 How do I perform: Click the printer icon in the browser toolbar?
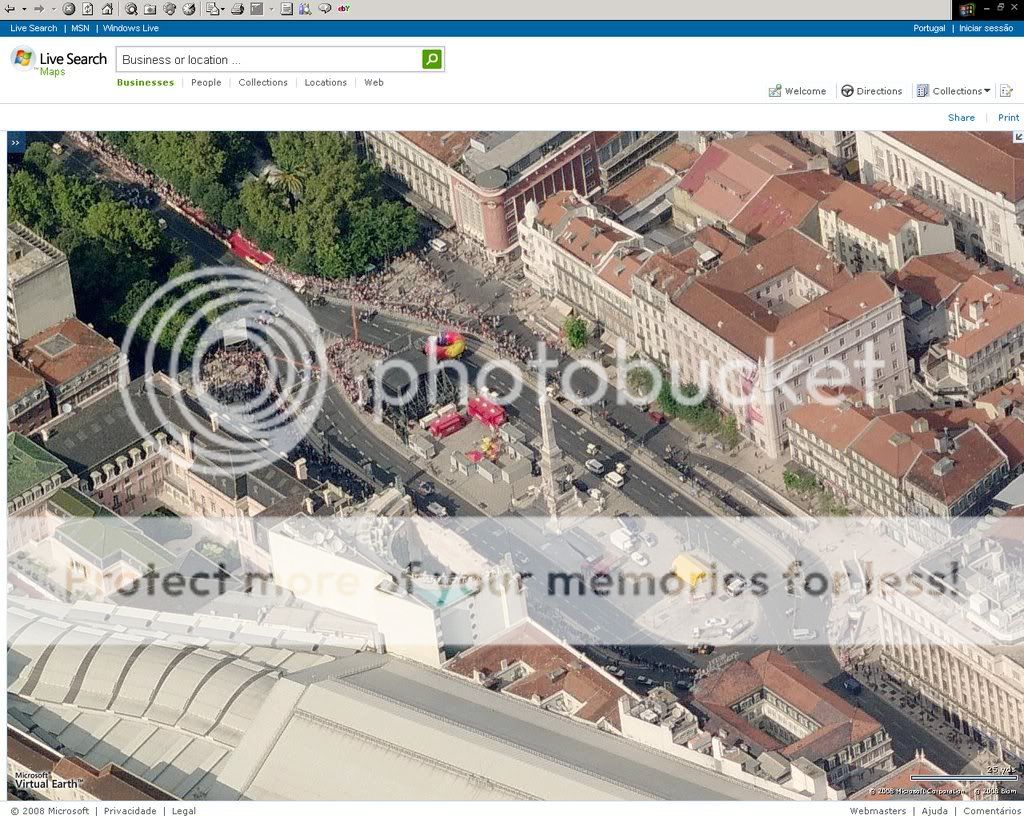tap(238, 9)
